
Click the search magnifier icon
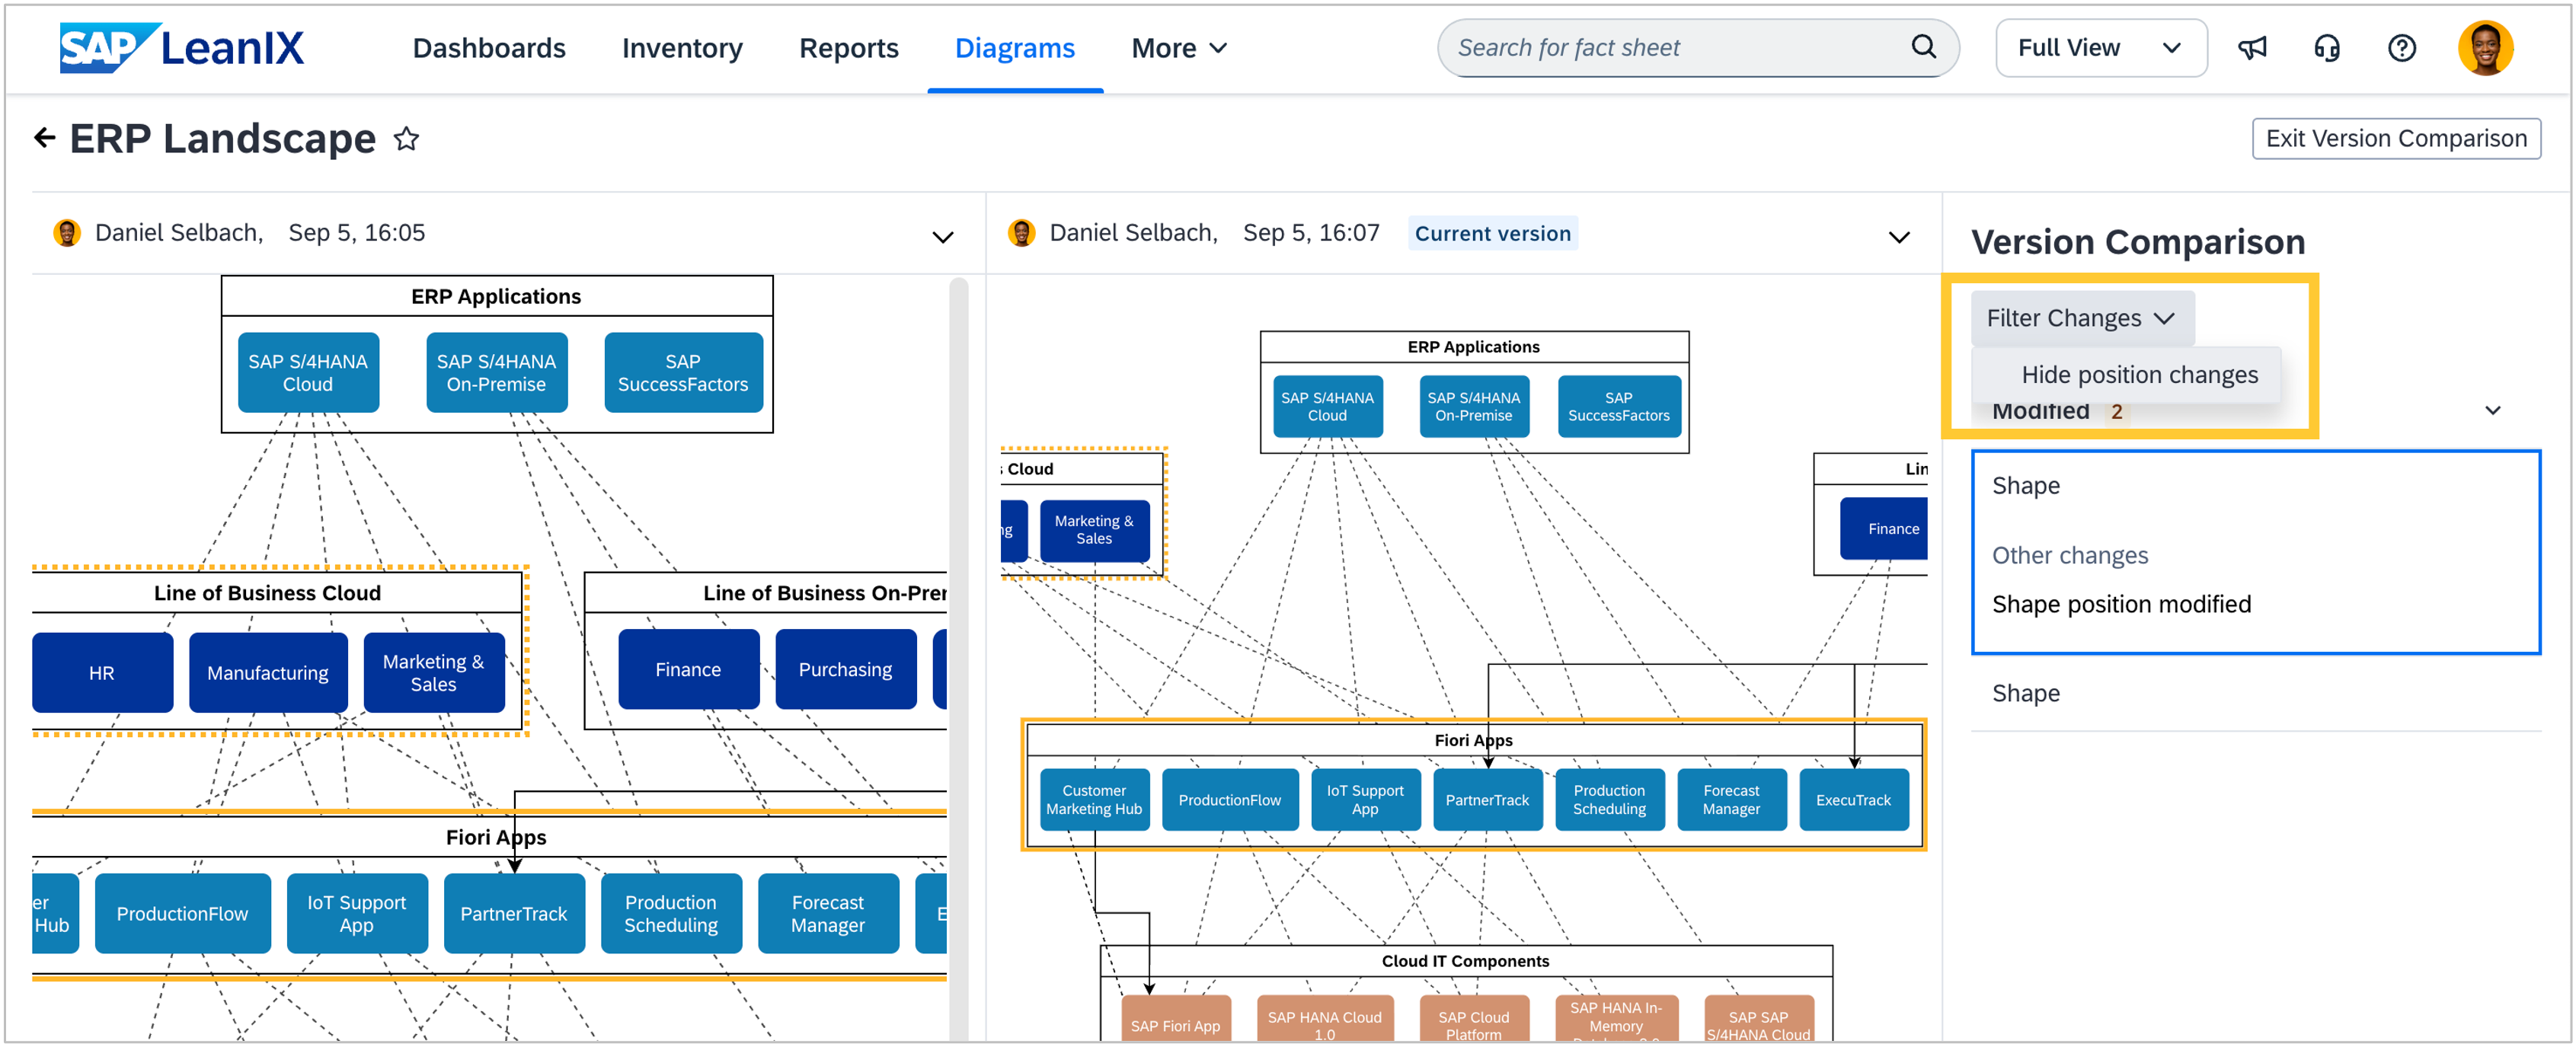(x=1923, y=47)
